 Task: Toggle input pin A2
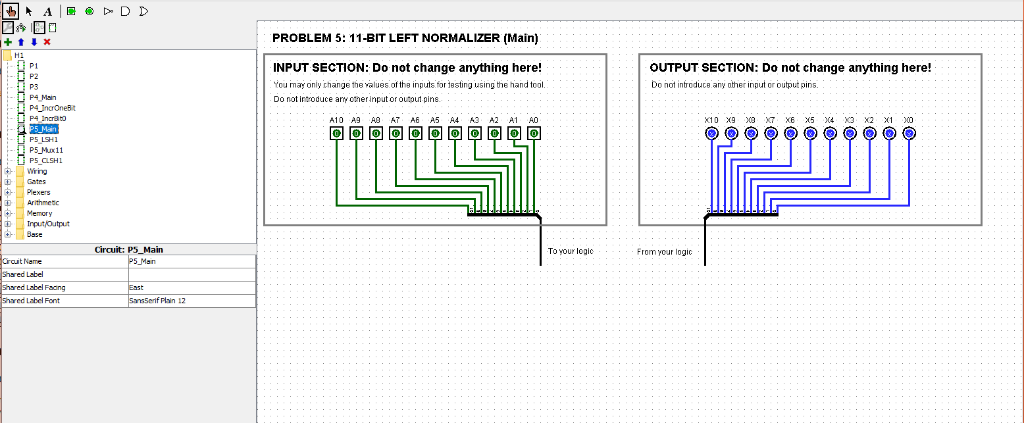pos(494,133)
